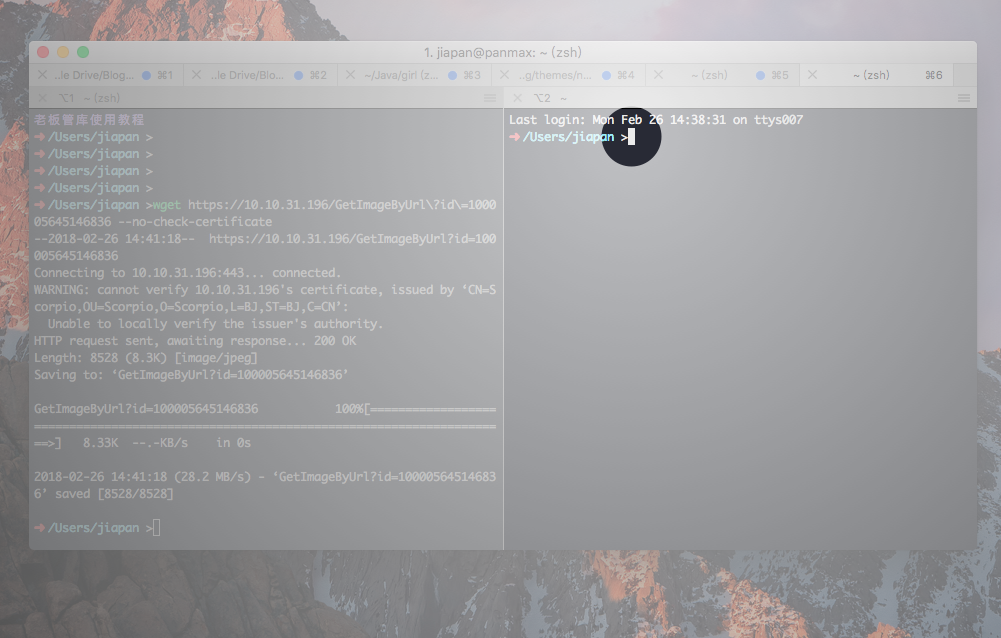The width and height of the screenshot is (1001, 638).
Task: Close the active ⌘6 zsh tab
Action: pyautogui.click(x=812, y=75)
